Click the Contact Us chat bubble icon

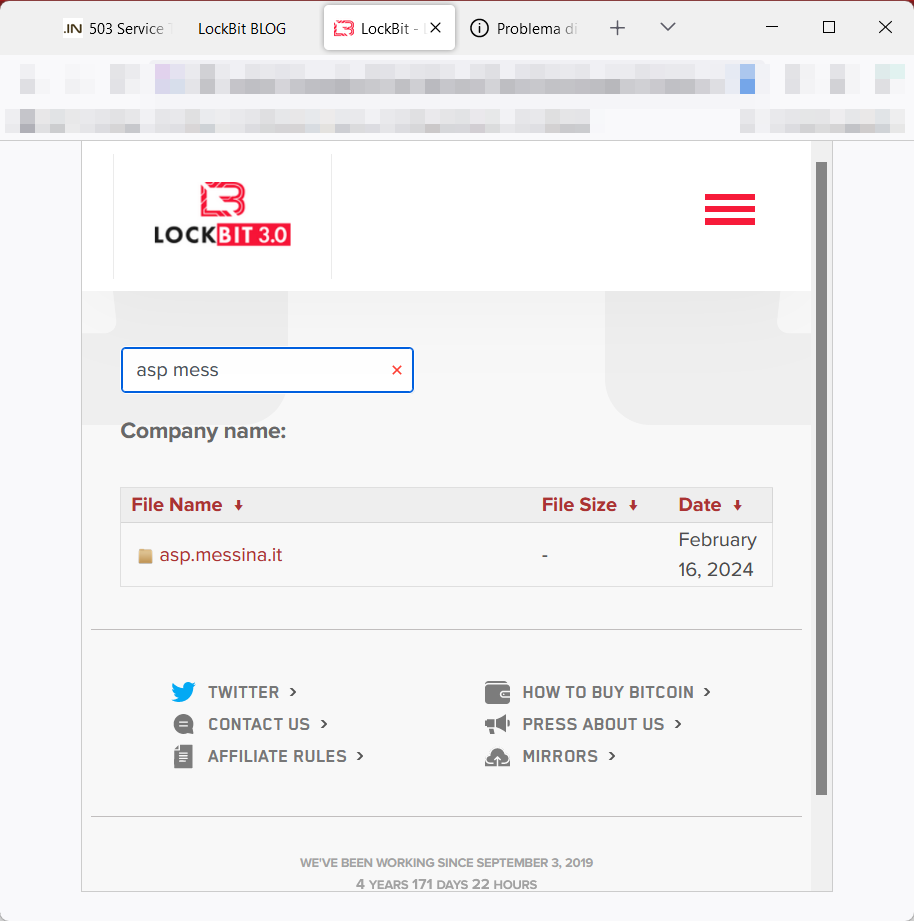183,724
